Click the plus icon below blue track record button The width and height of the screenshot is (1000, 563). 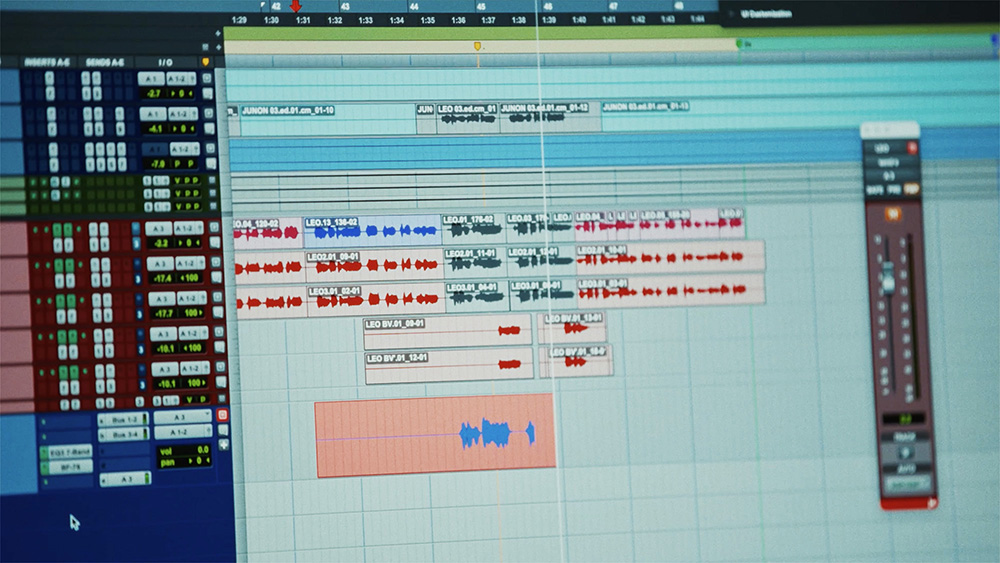coord(223,445)
